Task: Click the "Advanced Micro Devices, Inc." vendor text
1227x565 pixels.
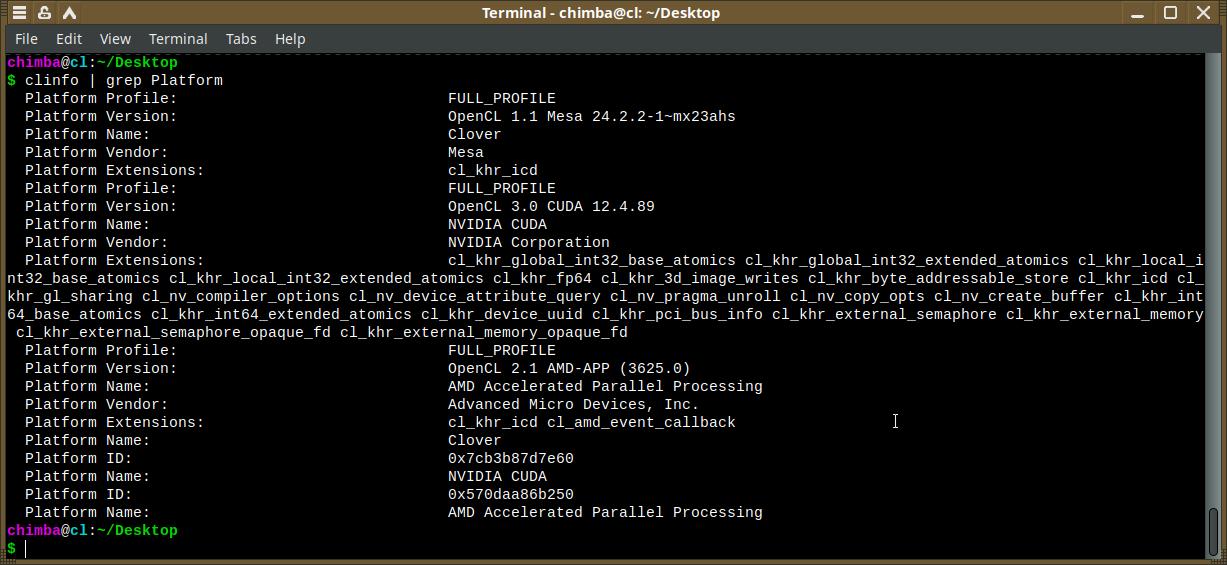Action: [573, 404]
